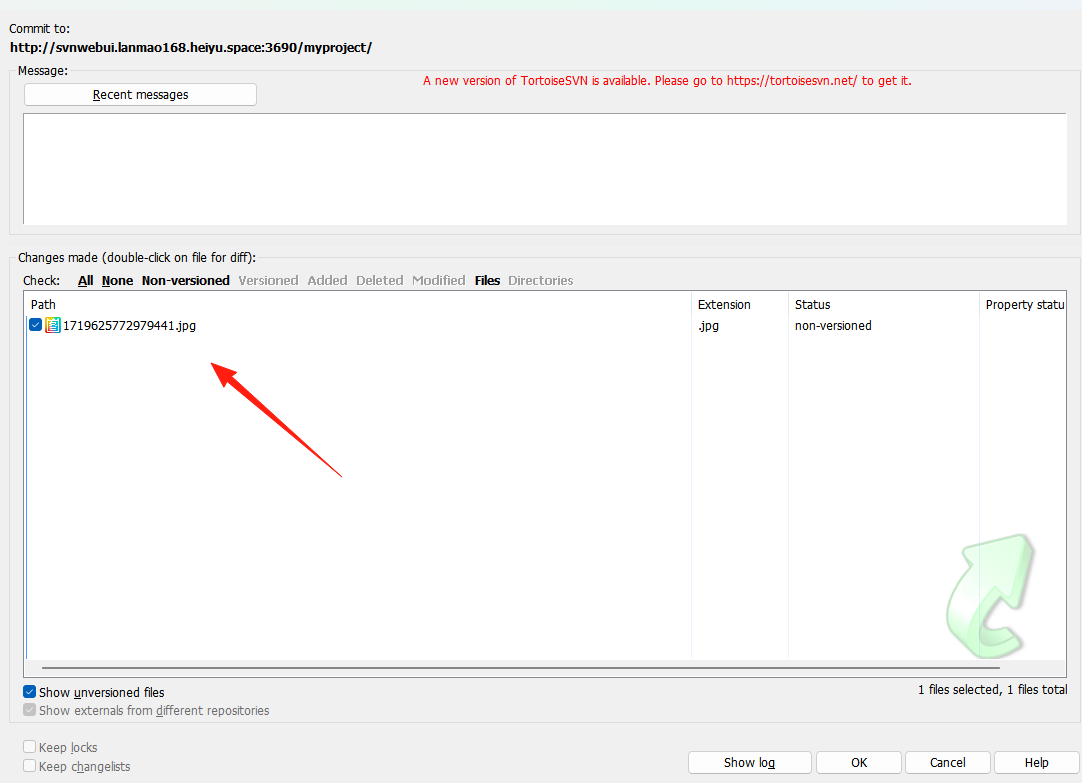
Task: Open the Recent messages list
Action: [140, 95]
